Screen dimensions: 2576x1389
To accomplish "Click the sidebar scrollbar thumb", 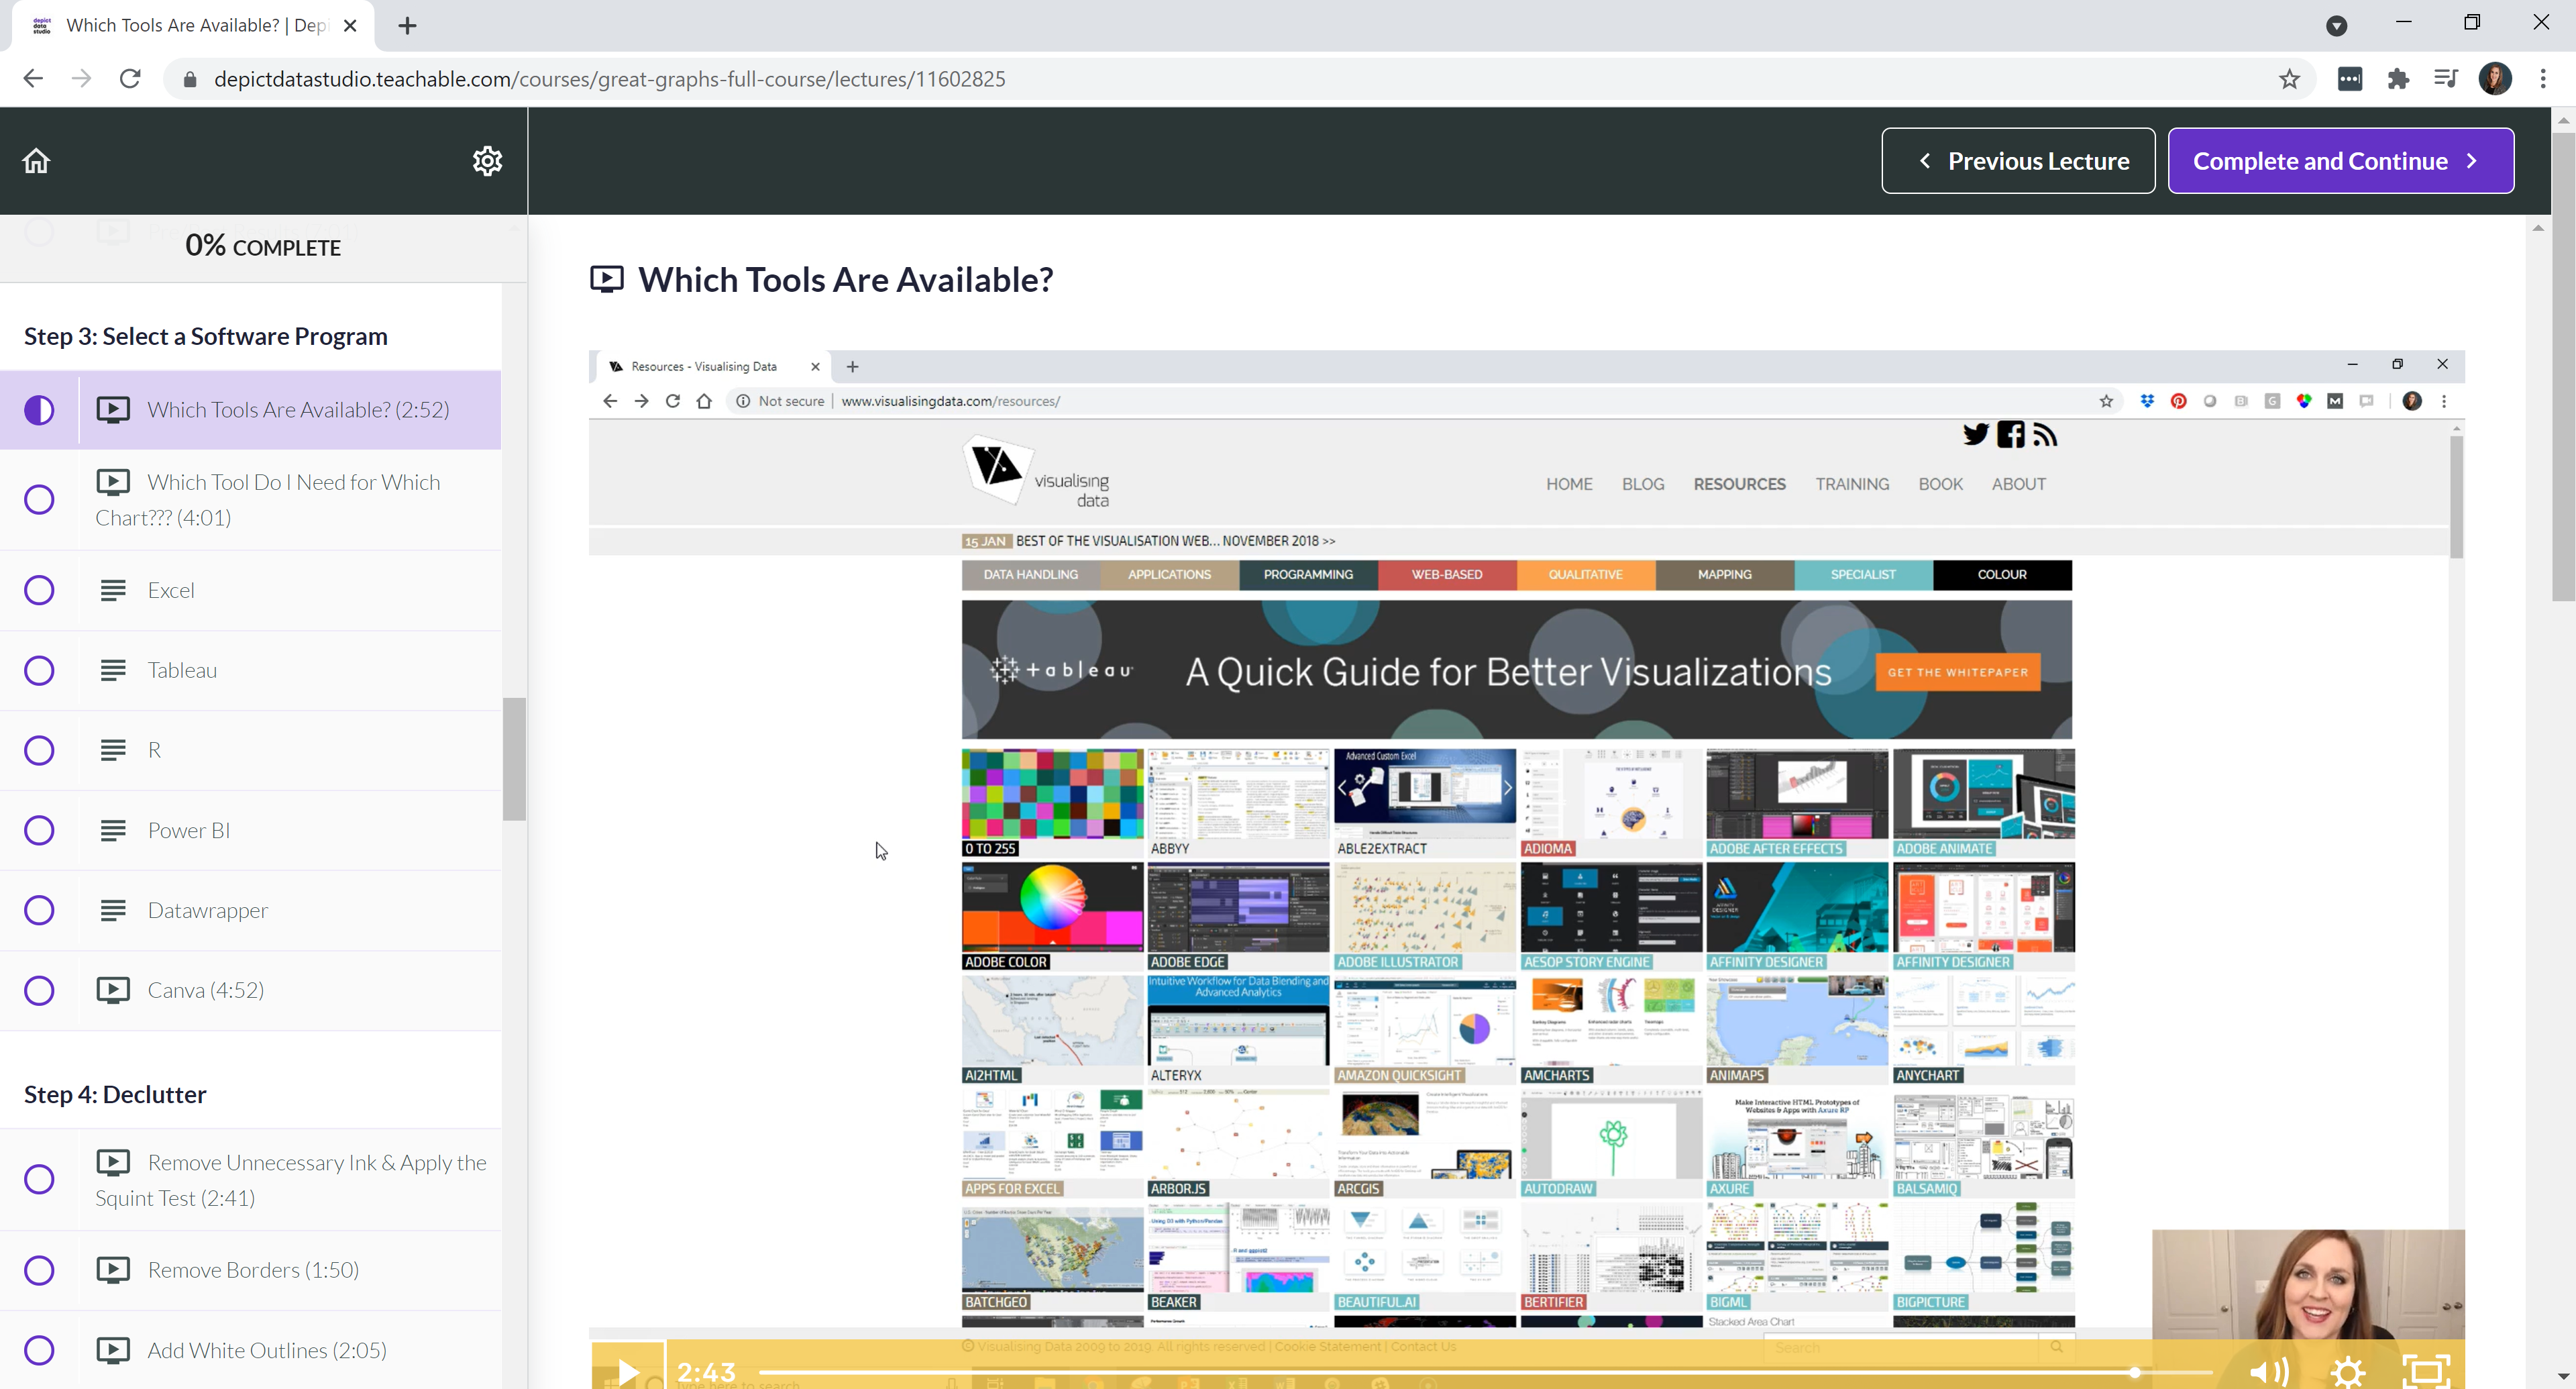I will (514, 759).
